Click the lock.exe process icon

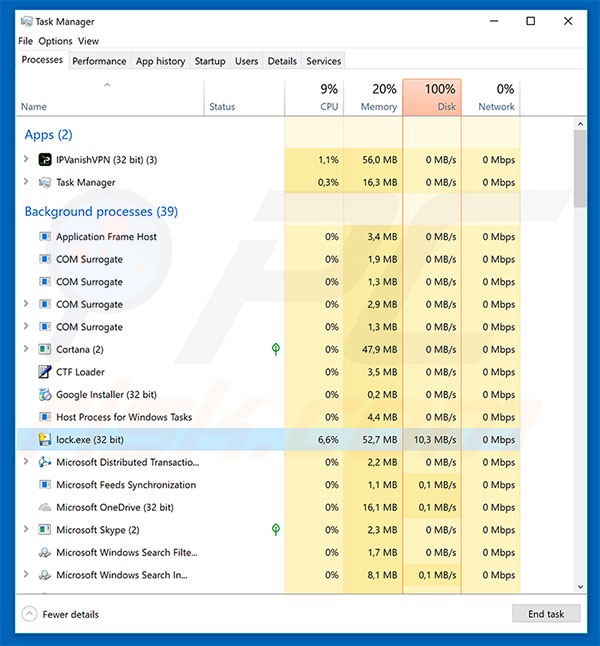45,440
